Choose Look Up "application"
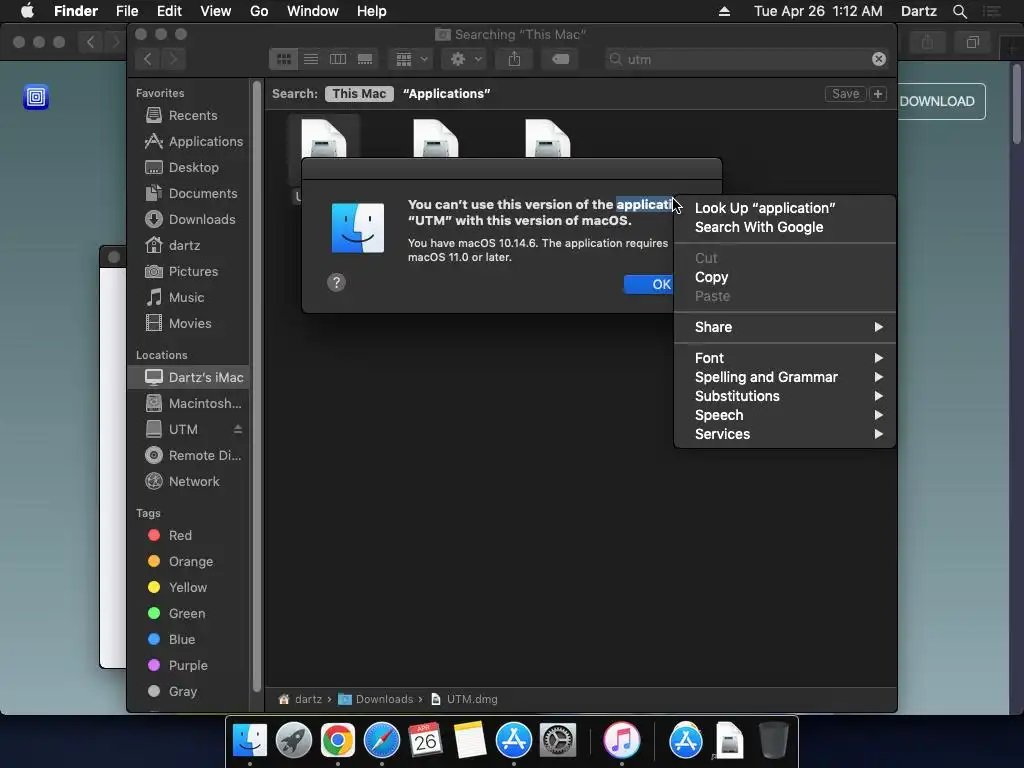This screenshot has height=768, width=1024. (x=784, y=208)
